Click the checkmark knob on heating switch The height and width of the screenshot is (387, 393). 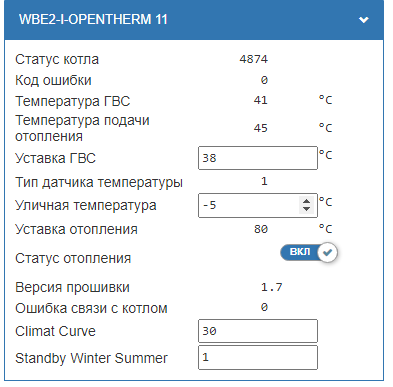tap(327, 252)
